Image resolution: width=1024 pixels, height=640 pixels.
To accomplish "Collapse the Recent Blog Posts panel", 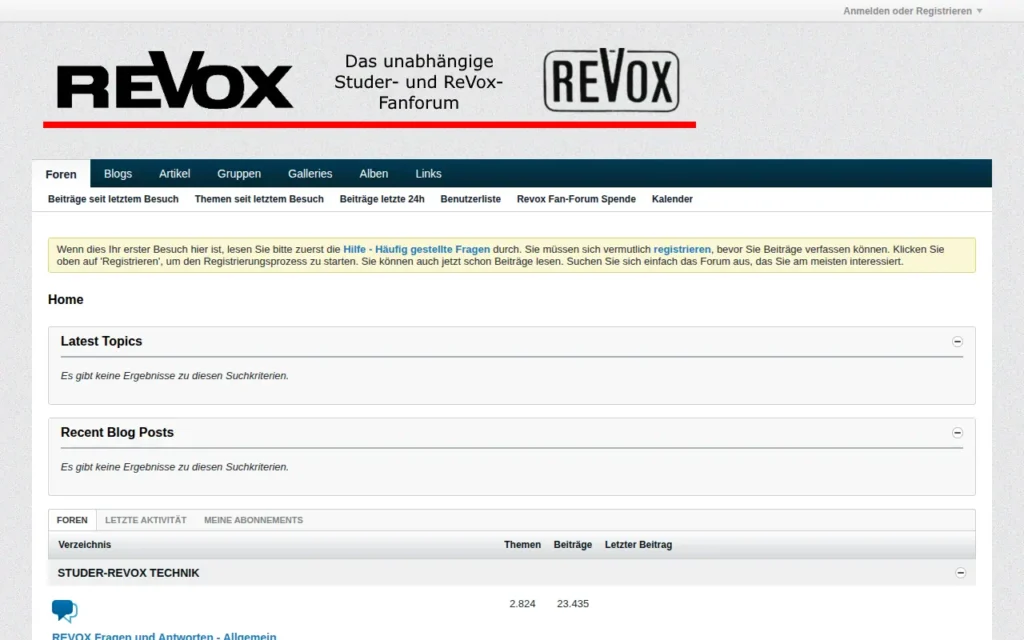I will pyautogui.click(x=957, y=433).
